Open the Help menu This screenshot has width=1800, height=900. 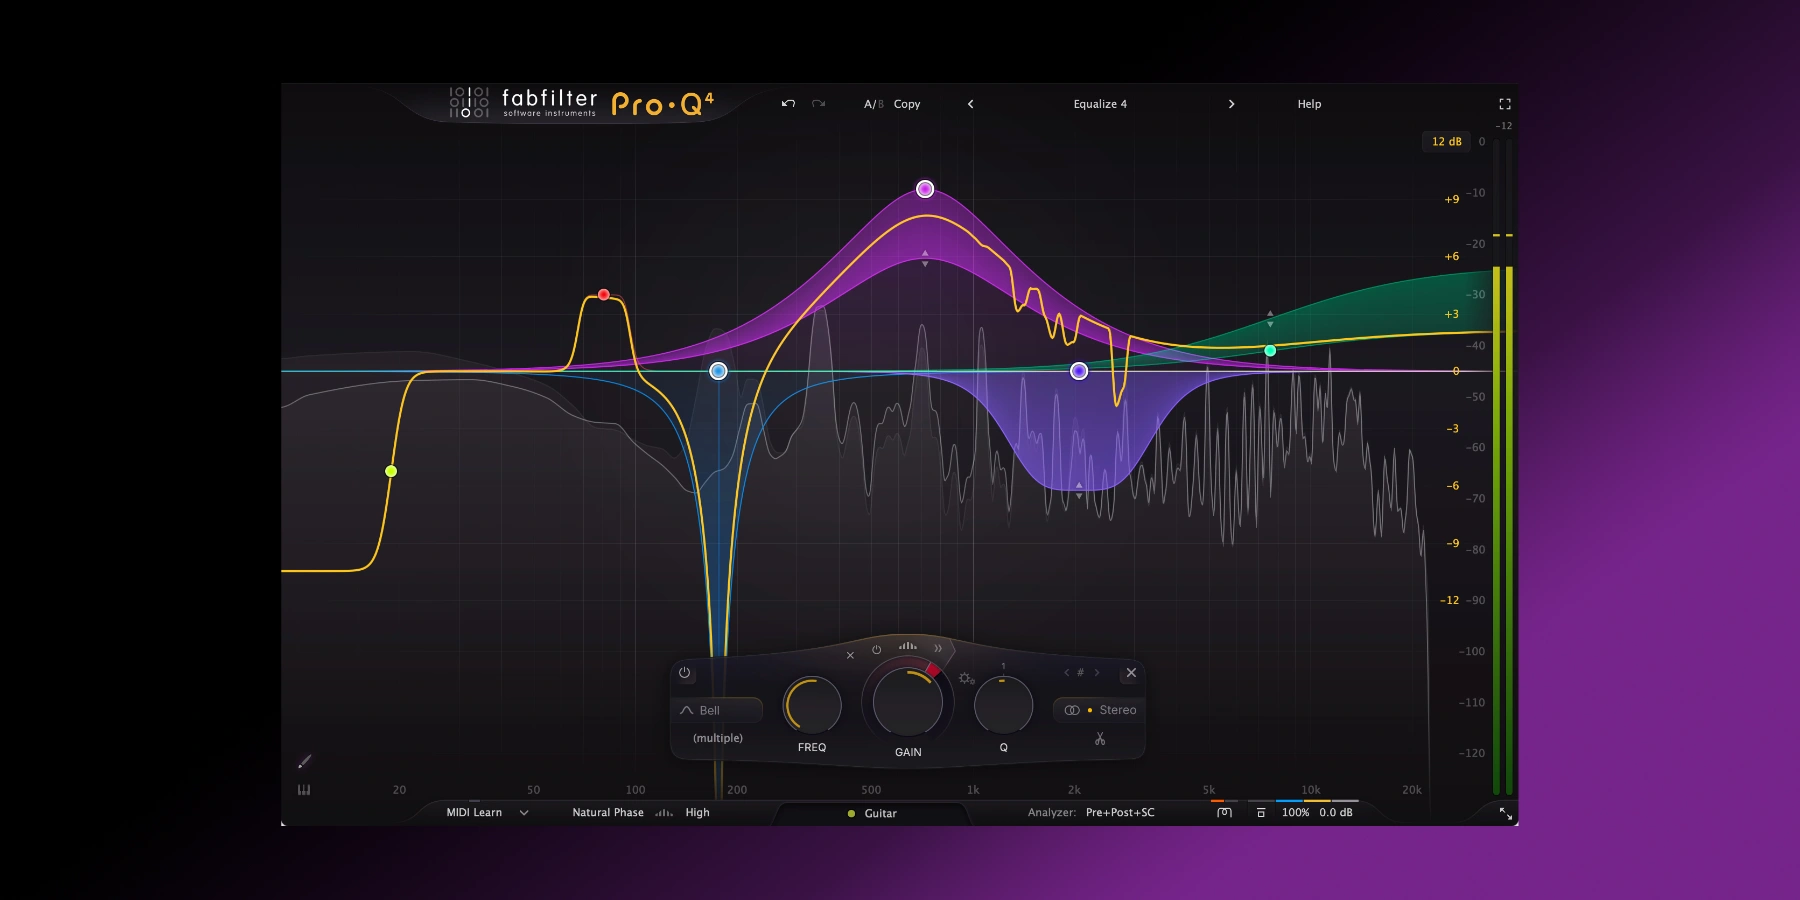point(1309,104)
